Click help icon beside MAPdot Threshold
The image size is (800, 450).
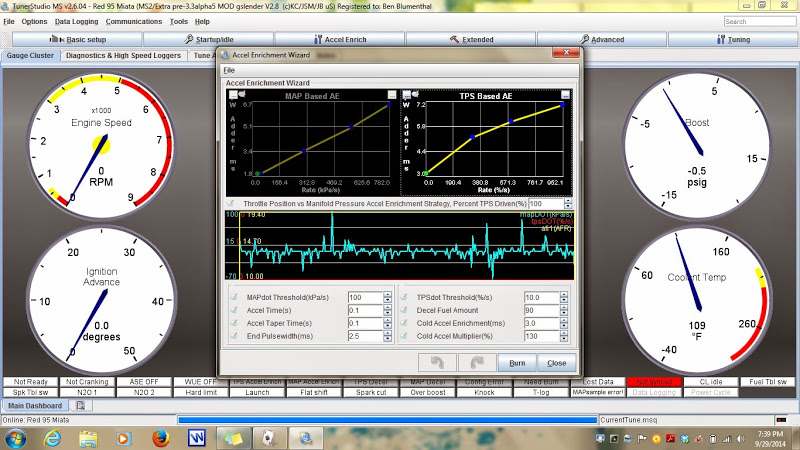236,297
